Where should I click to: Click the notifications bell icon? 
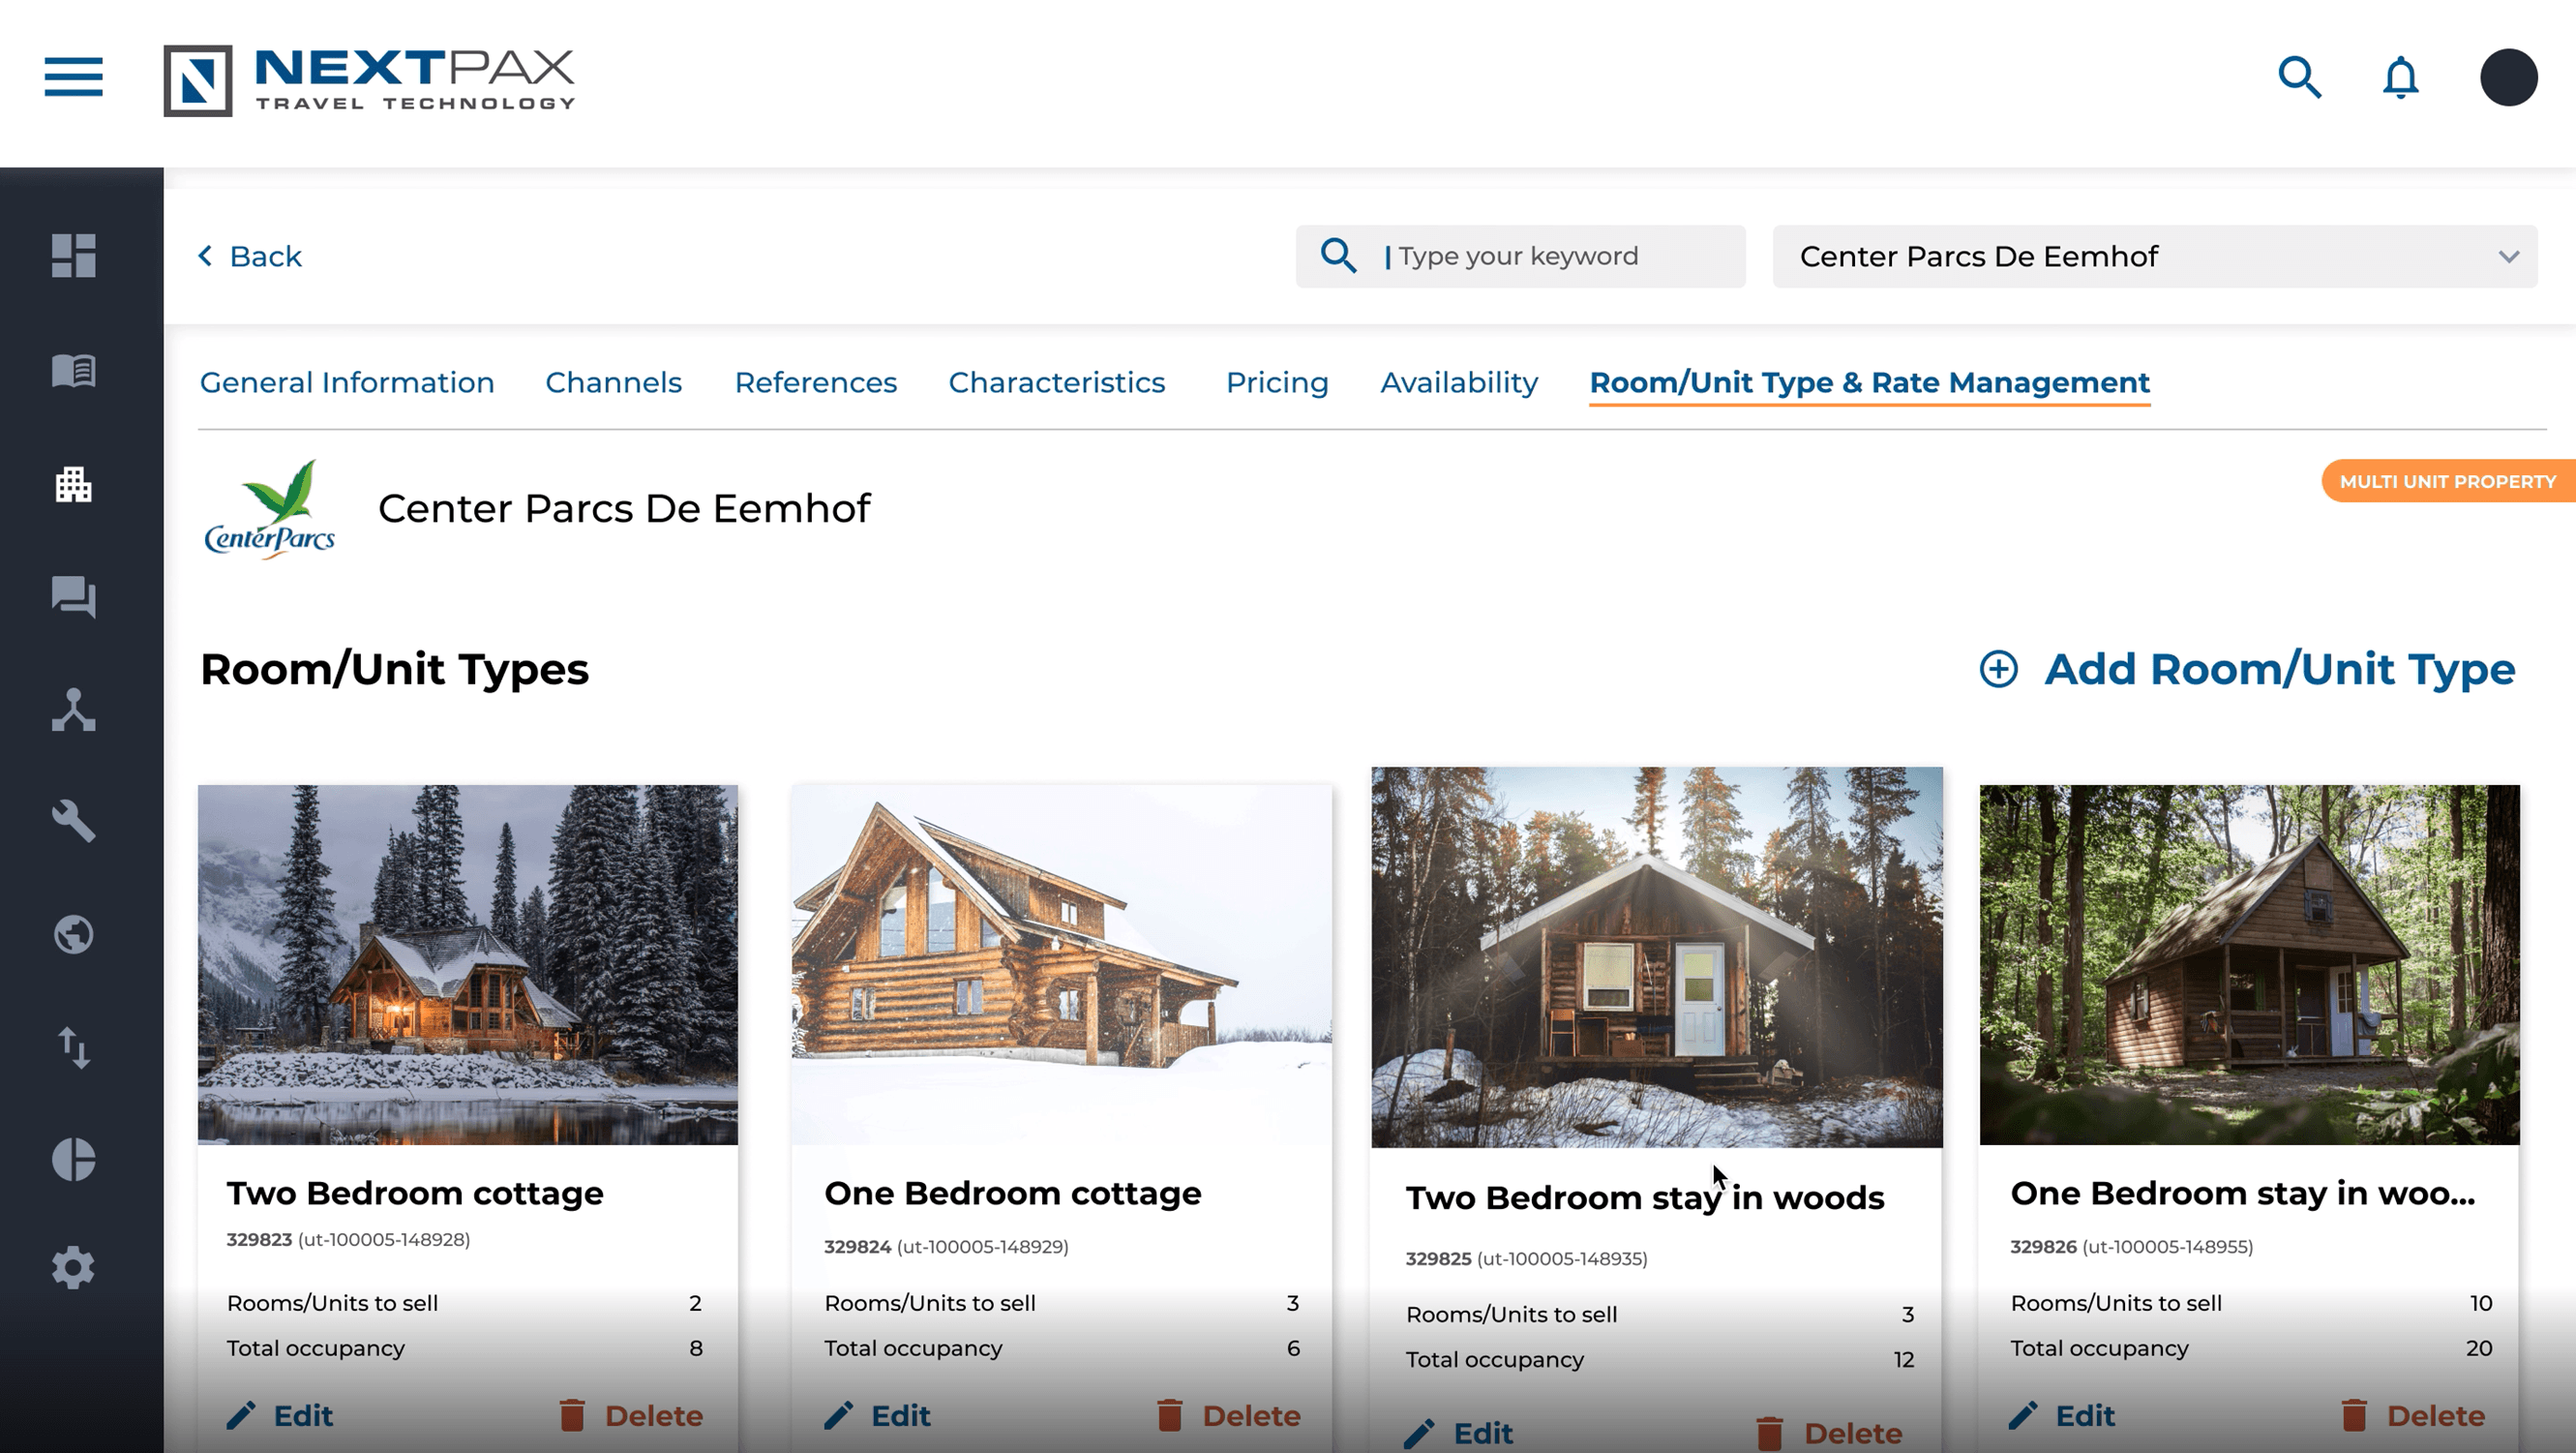2400,78
